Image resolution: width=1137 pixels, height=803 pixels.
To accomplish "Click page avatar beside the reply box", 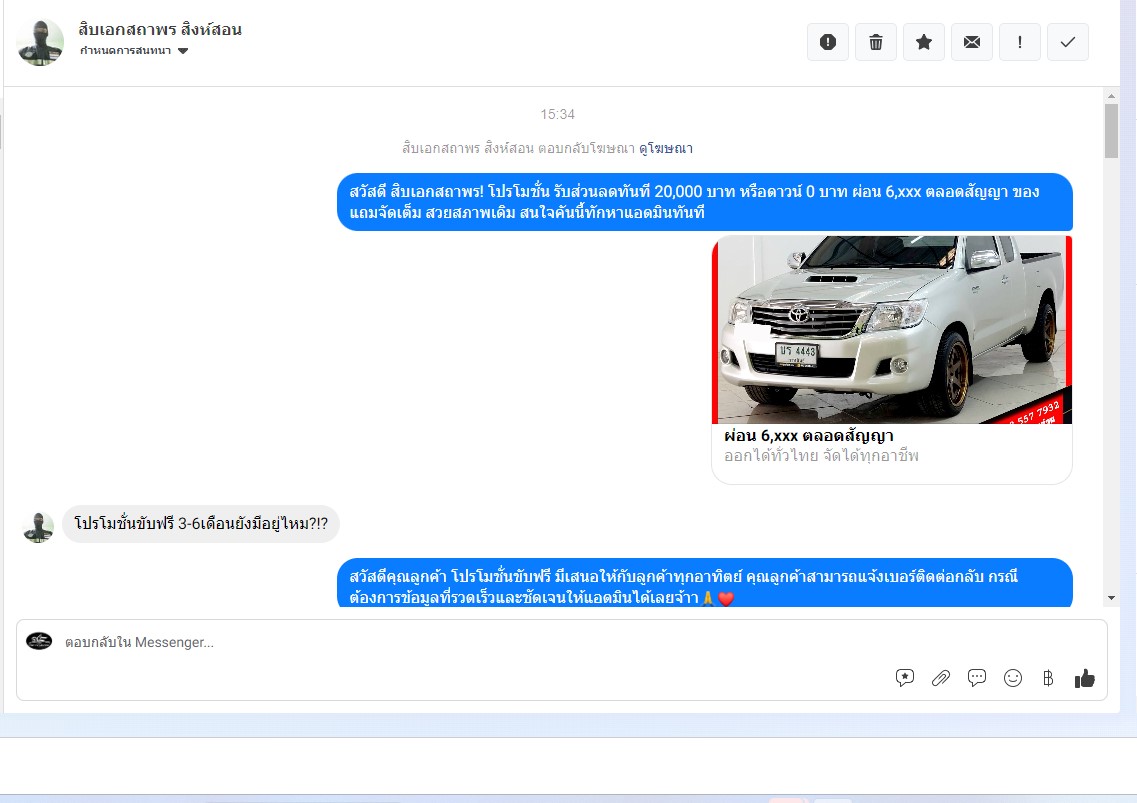I will pyautogui.click(x=39, y=641).
